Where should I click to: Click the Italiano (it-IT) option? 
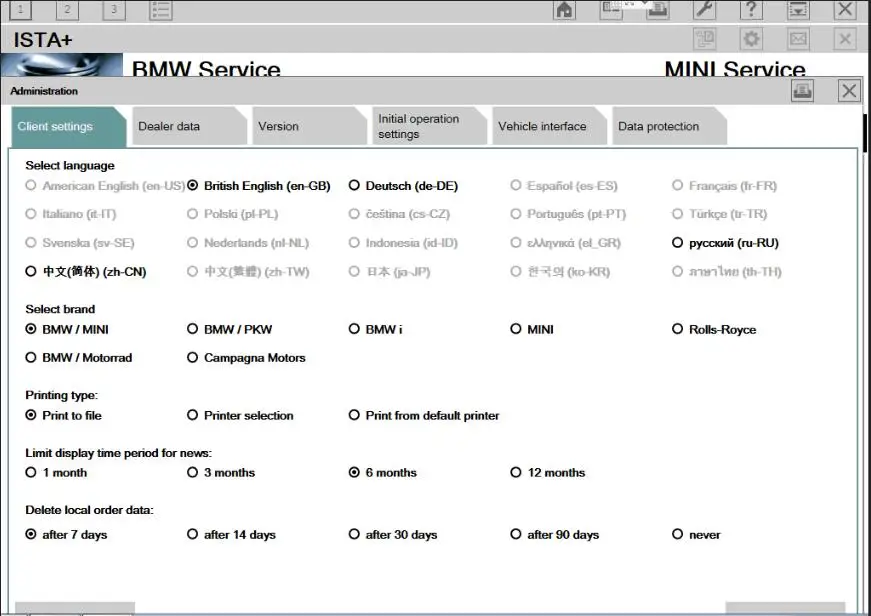point(71,214)
